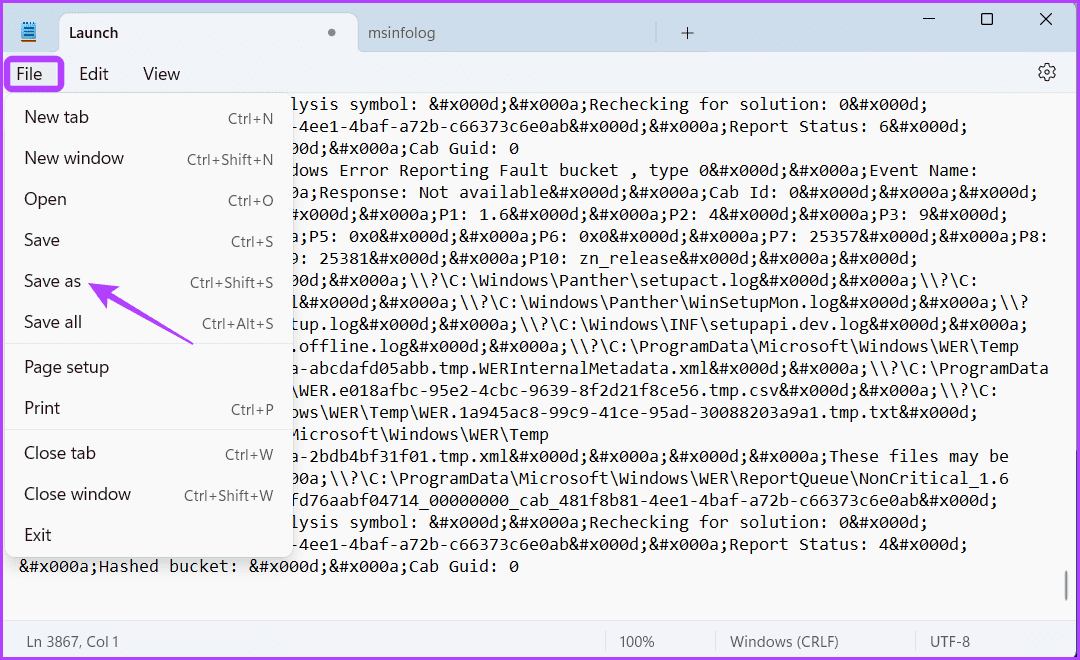Switch to the Launch tab
The height and width of the screenshot is (660, 1080).
[207, 32]
